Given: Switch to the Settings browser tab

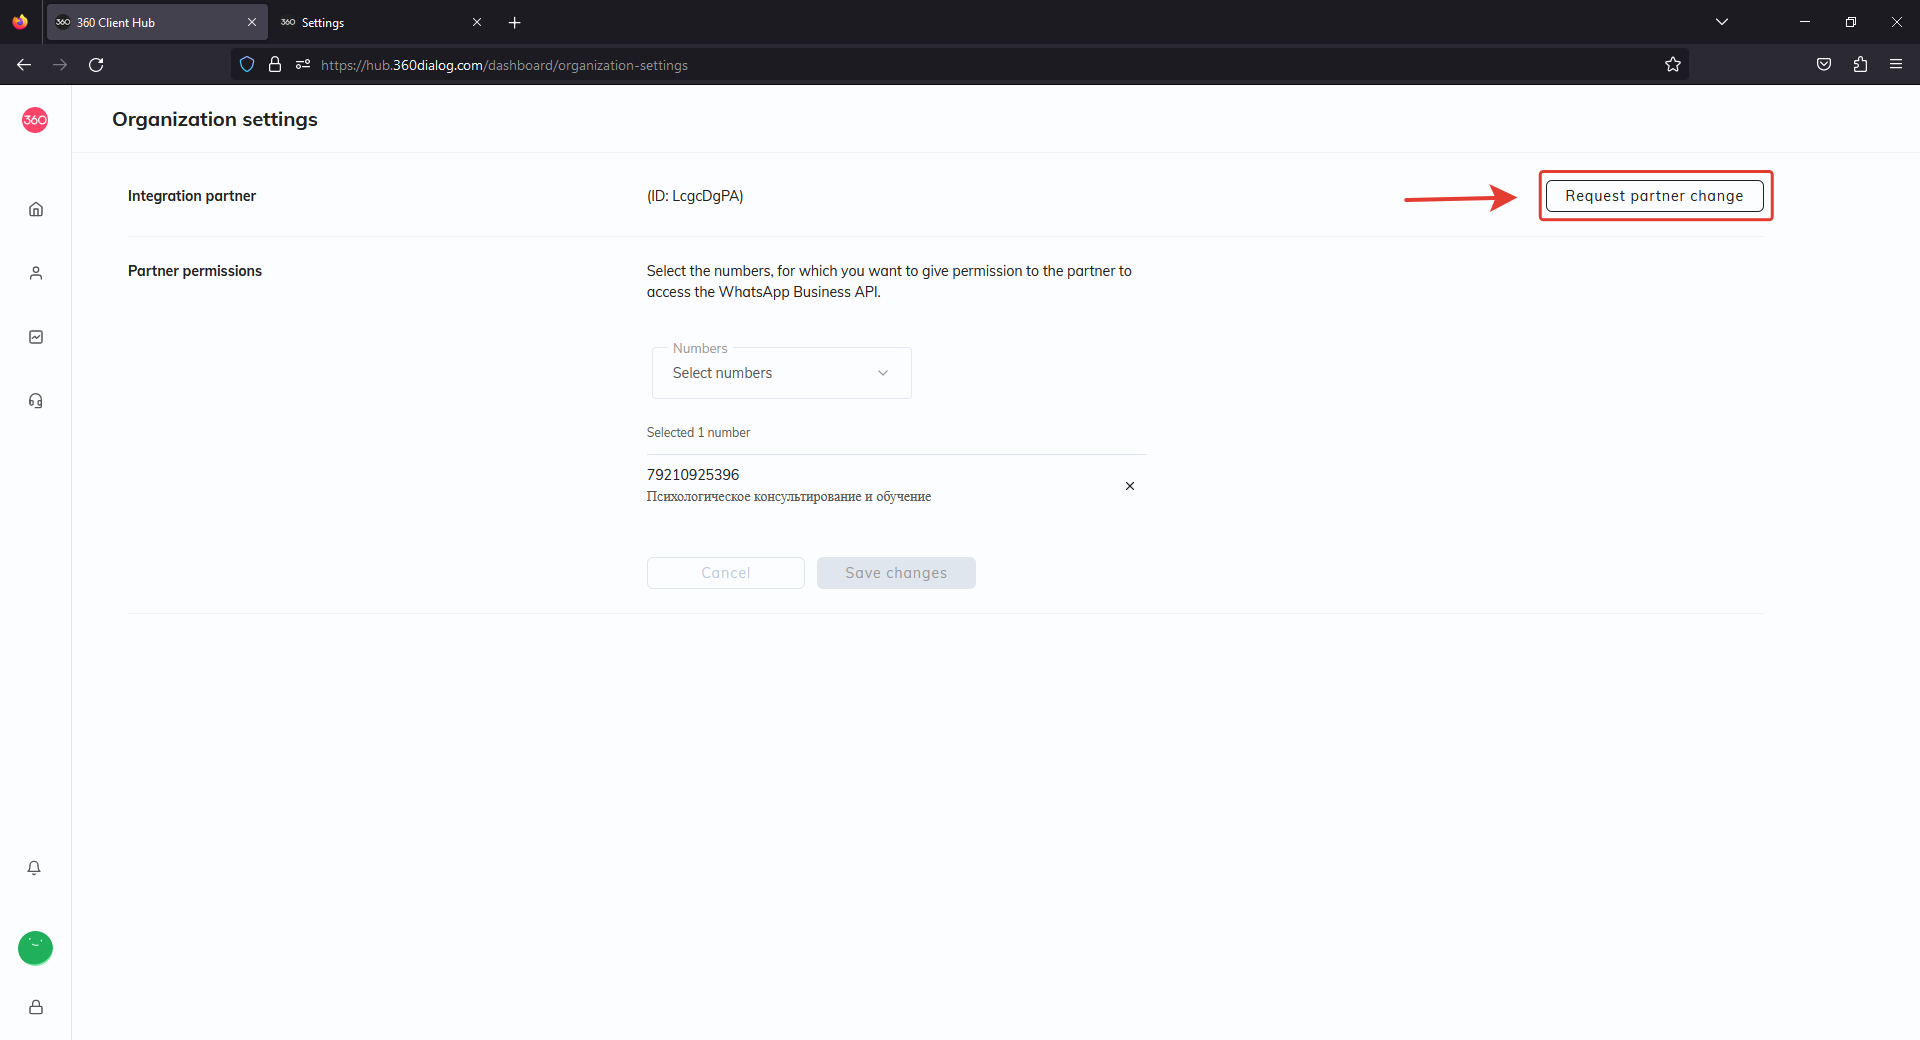Looking at the screenshot, I should (370, 22).
